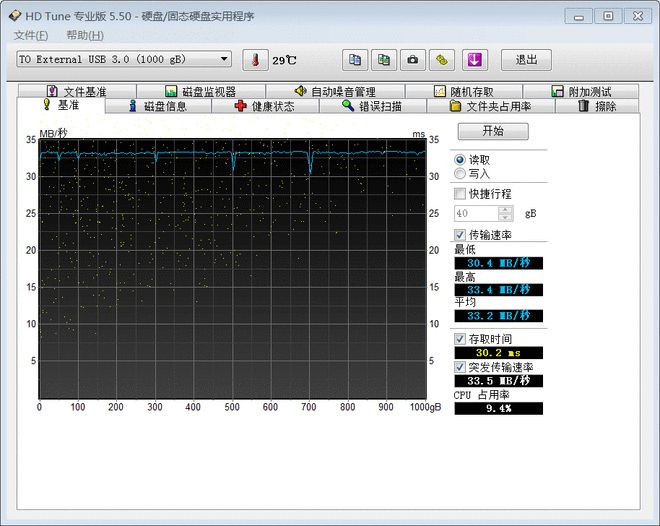The width and height of the screenshot is (660, 526).
Task: Open the 磁盘信息 tab
Action: point(158,106)
